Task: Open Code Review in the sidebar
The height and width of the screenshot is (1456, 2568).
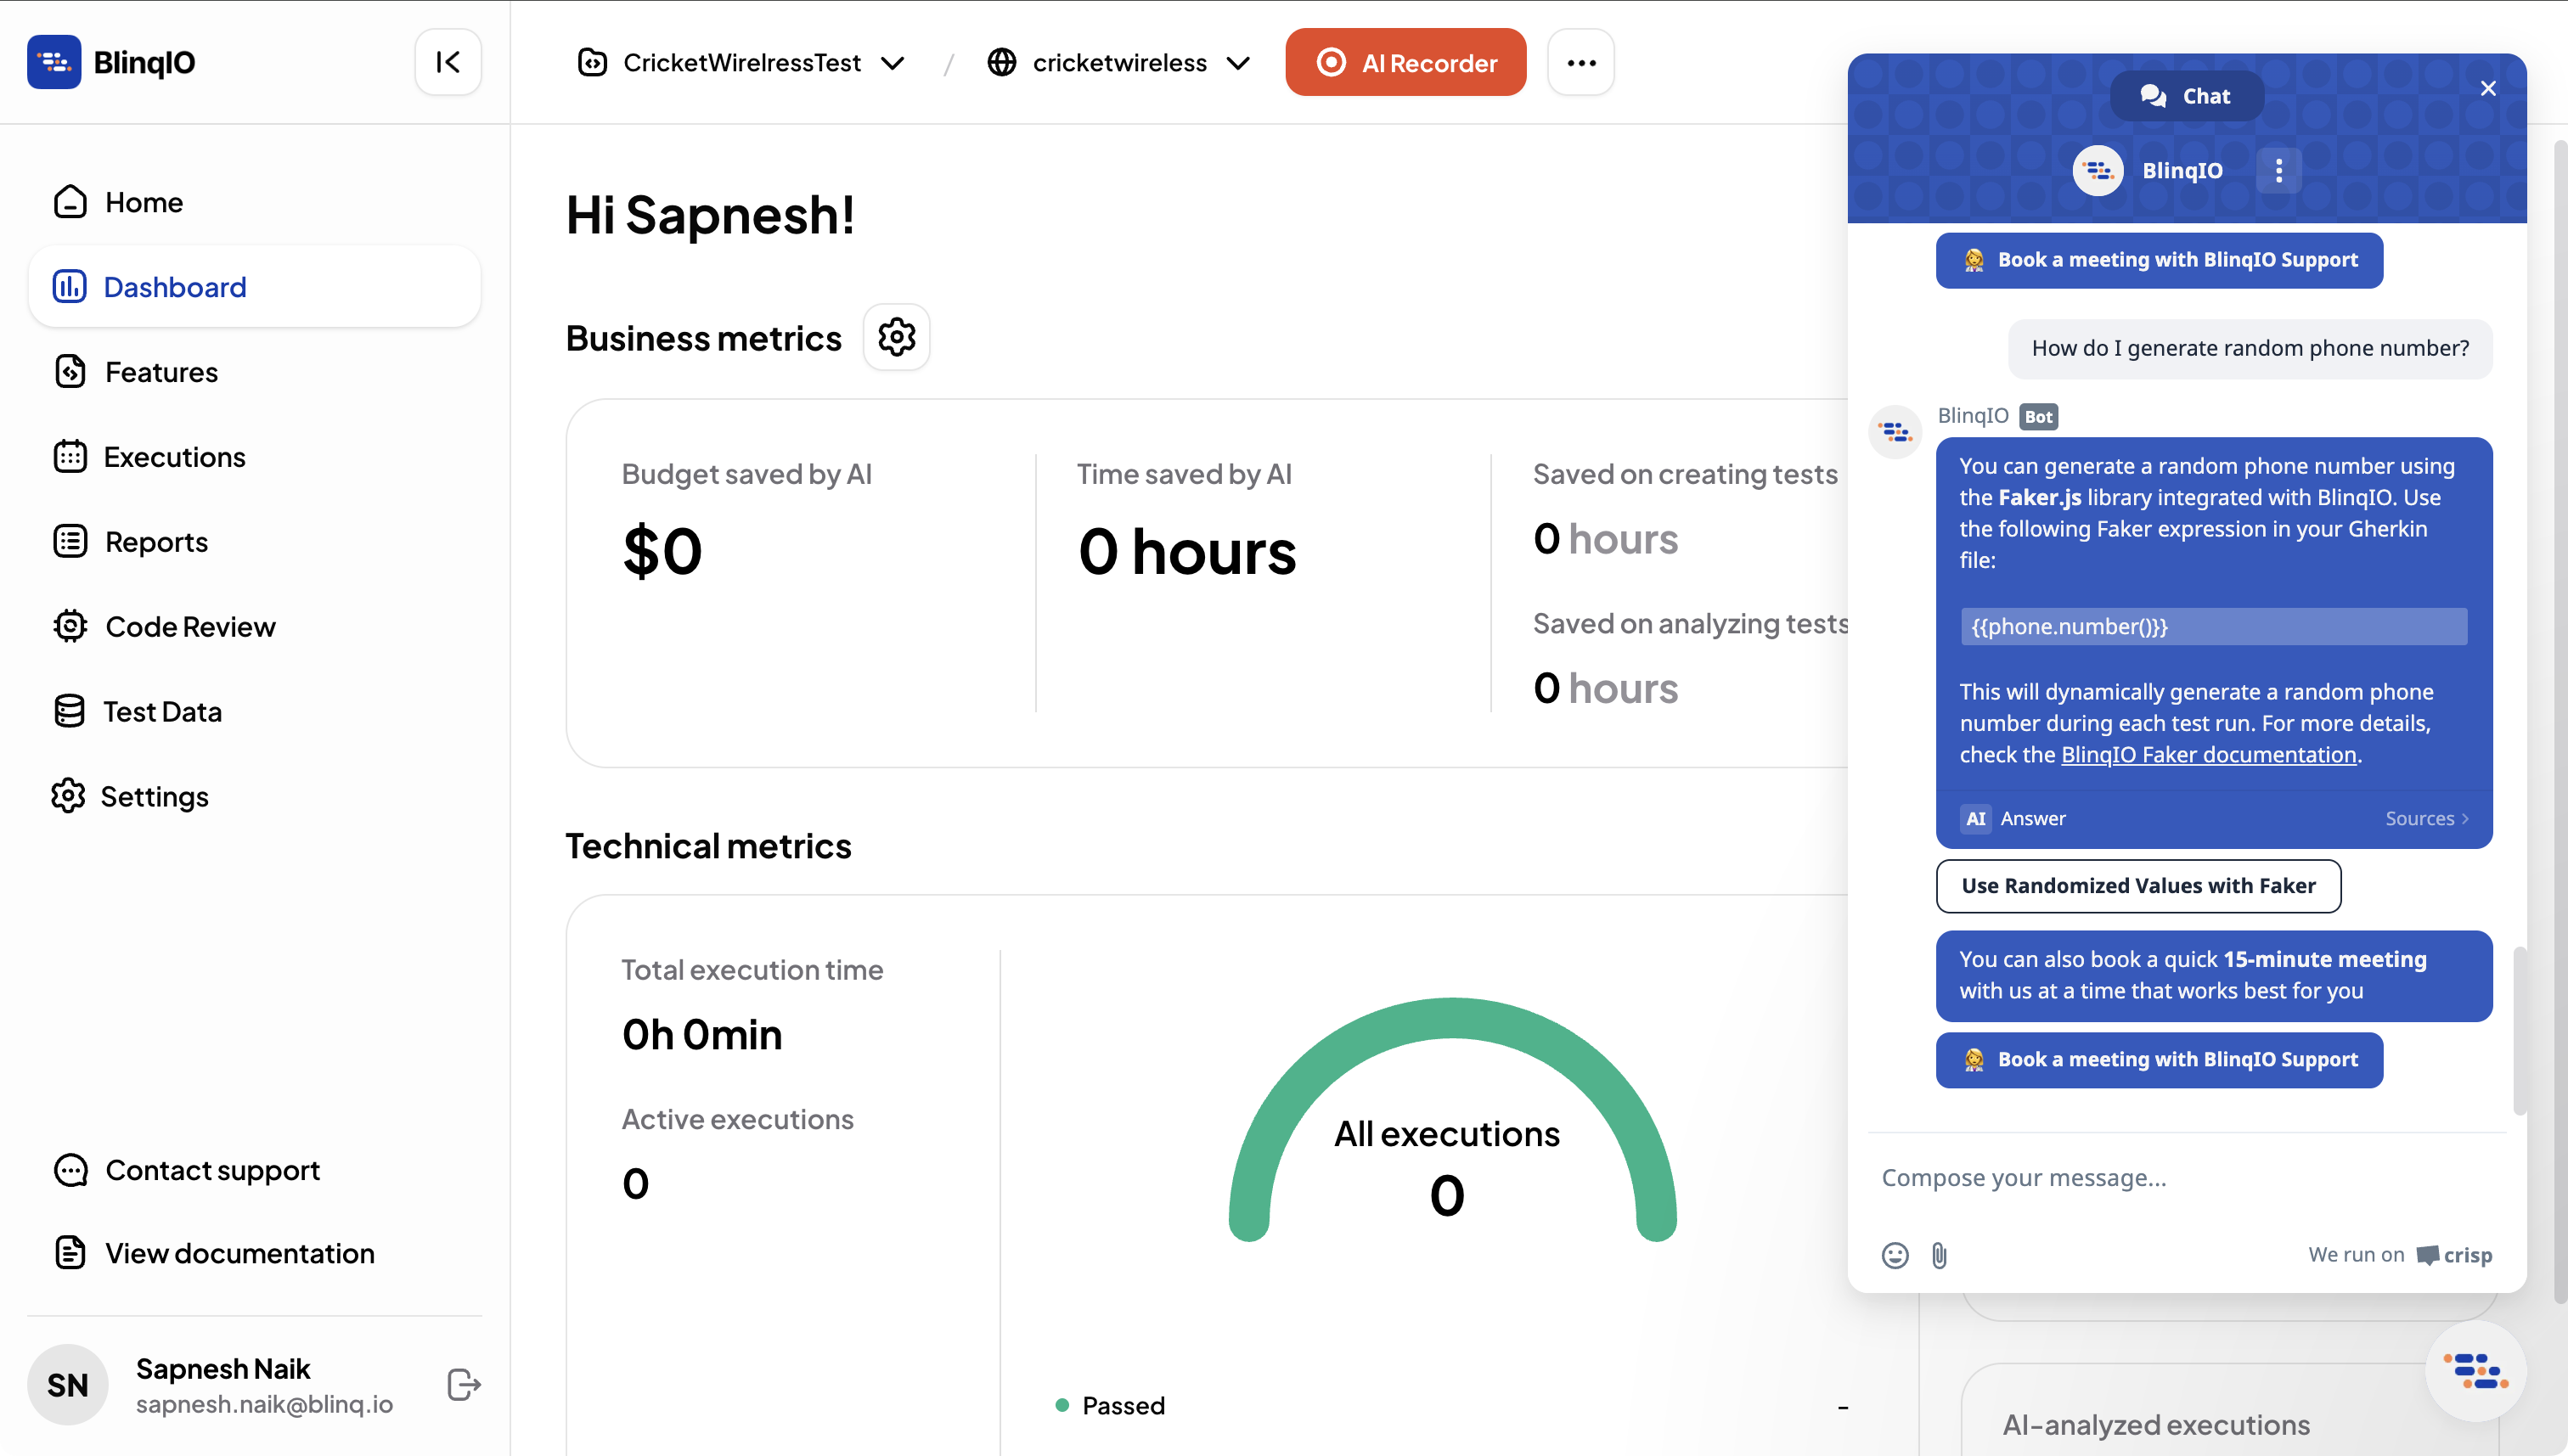Action: point(190,626)
